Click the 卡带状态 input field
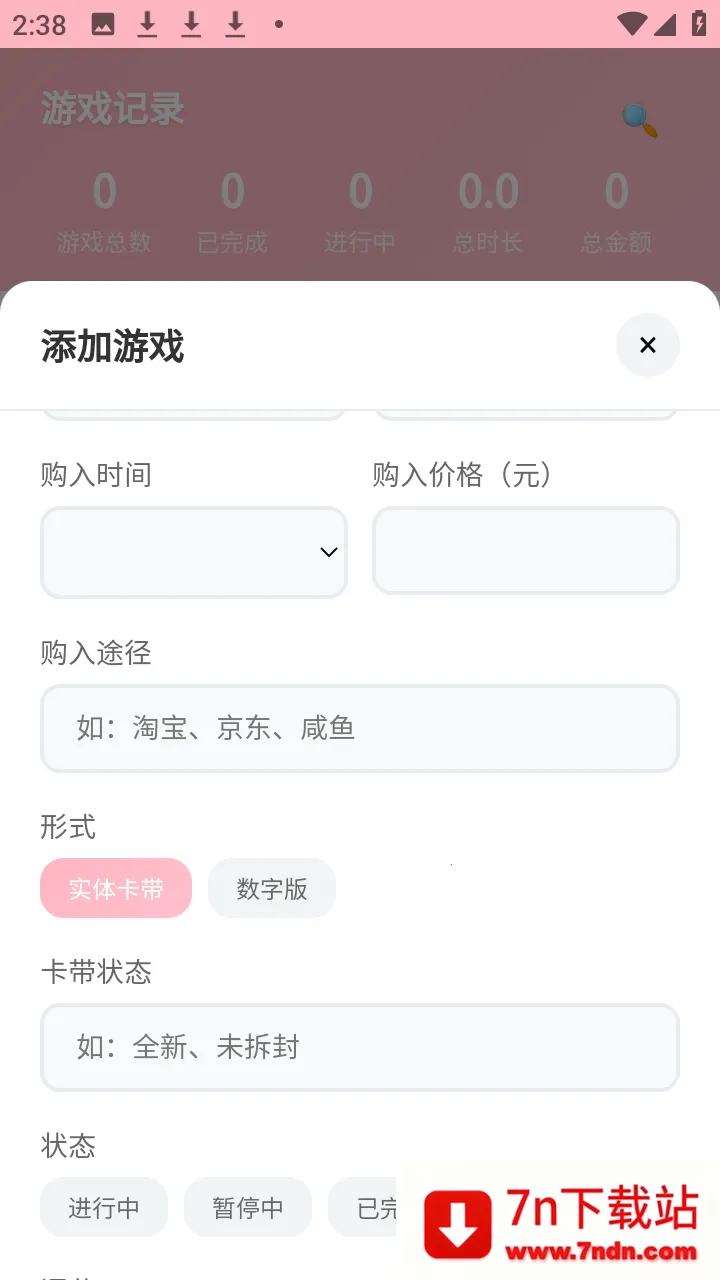 click(360, 1047)
